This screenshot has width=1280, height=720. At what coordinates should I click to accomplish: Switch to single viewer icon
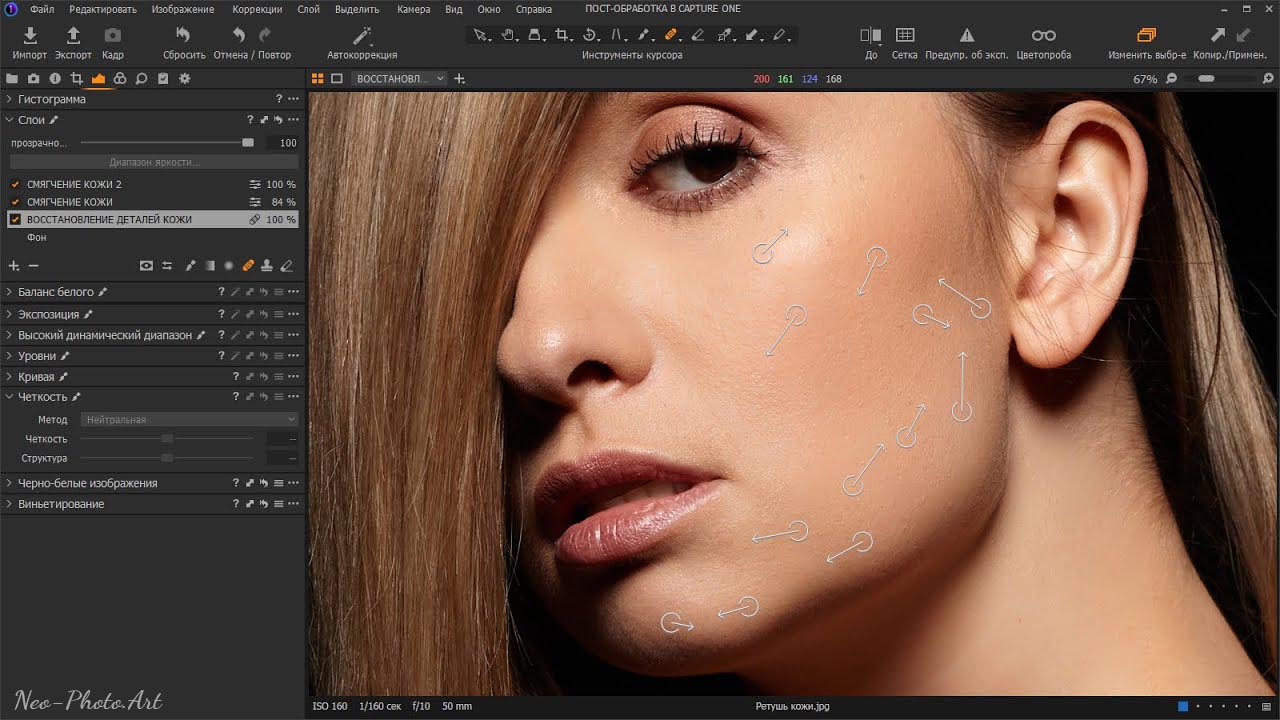point(337,78)
